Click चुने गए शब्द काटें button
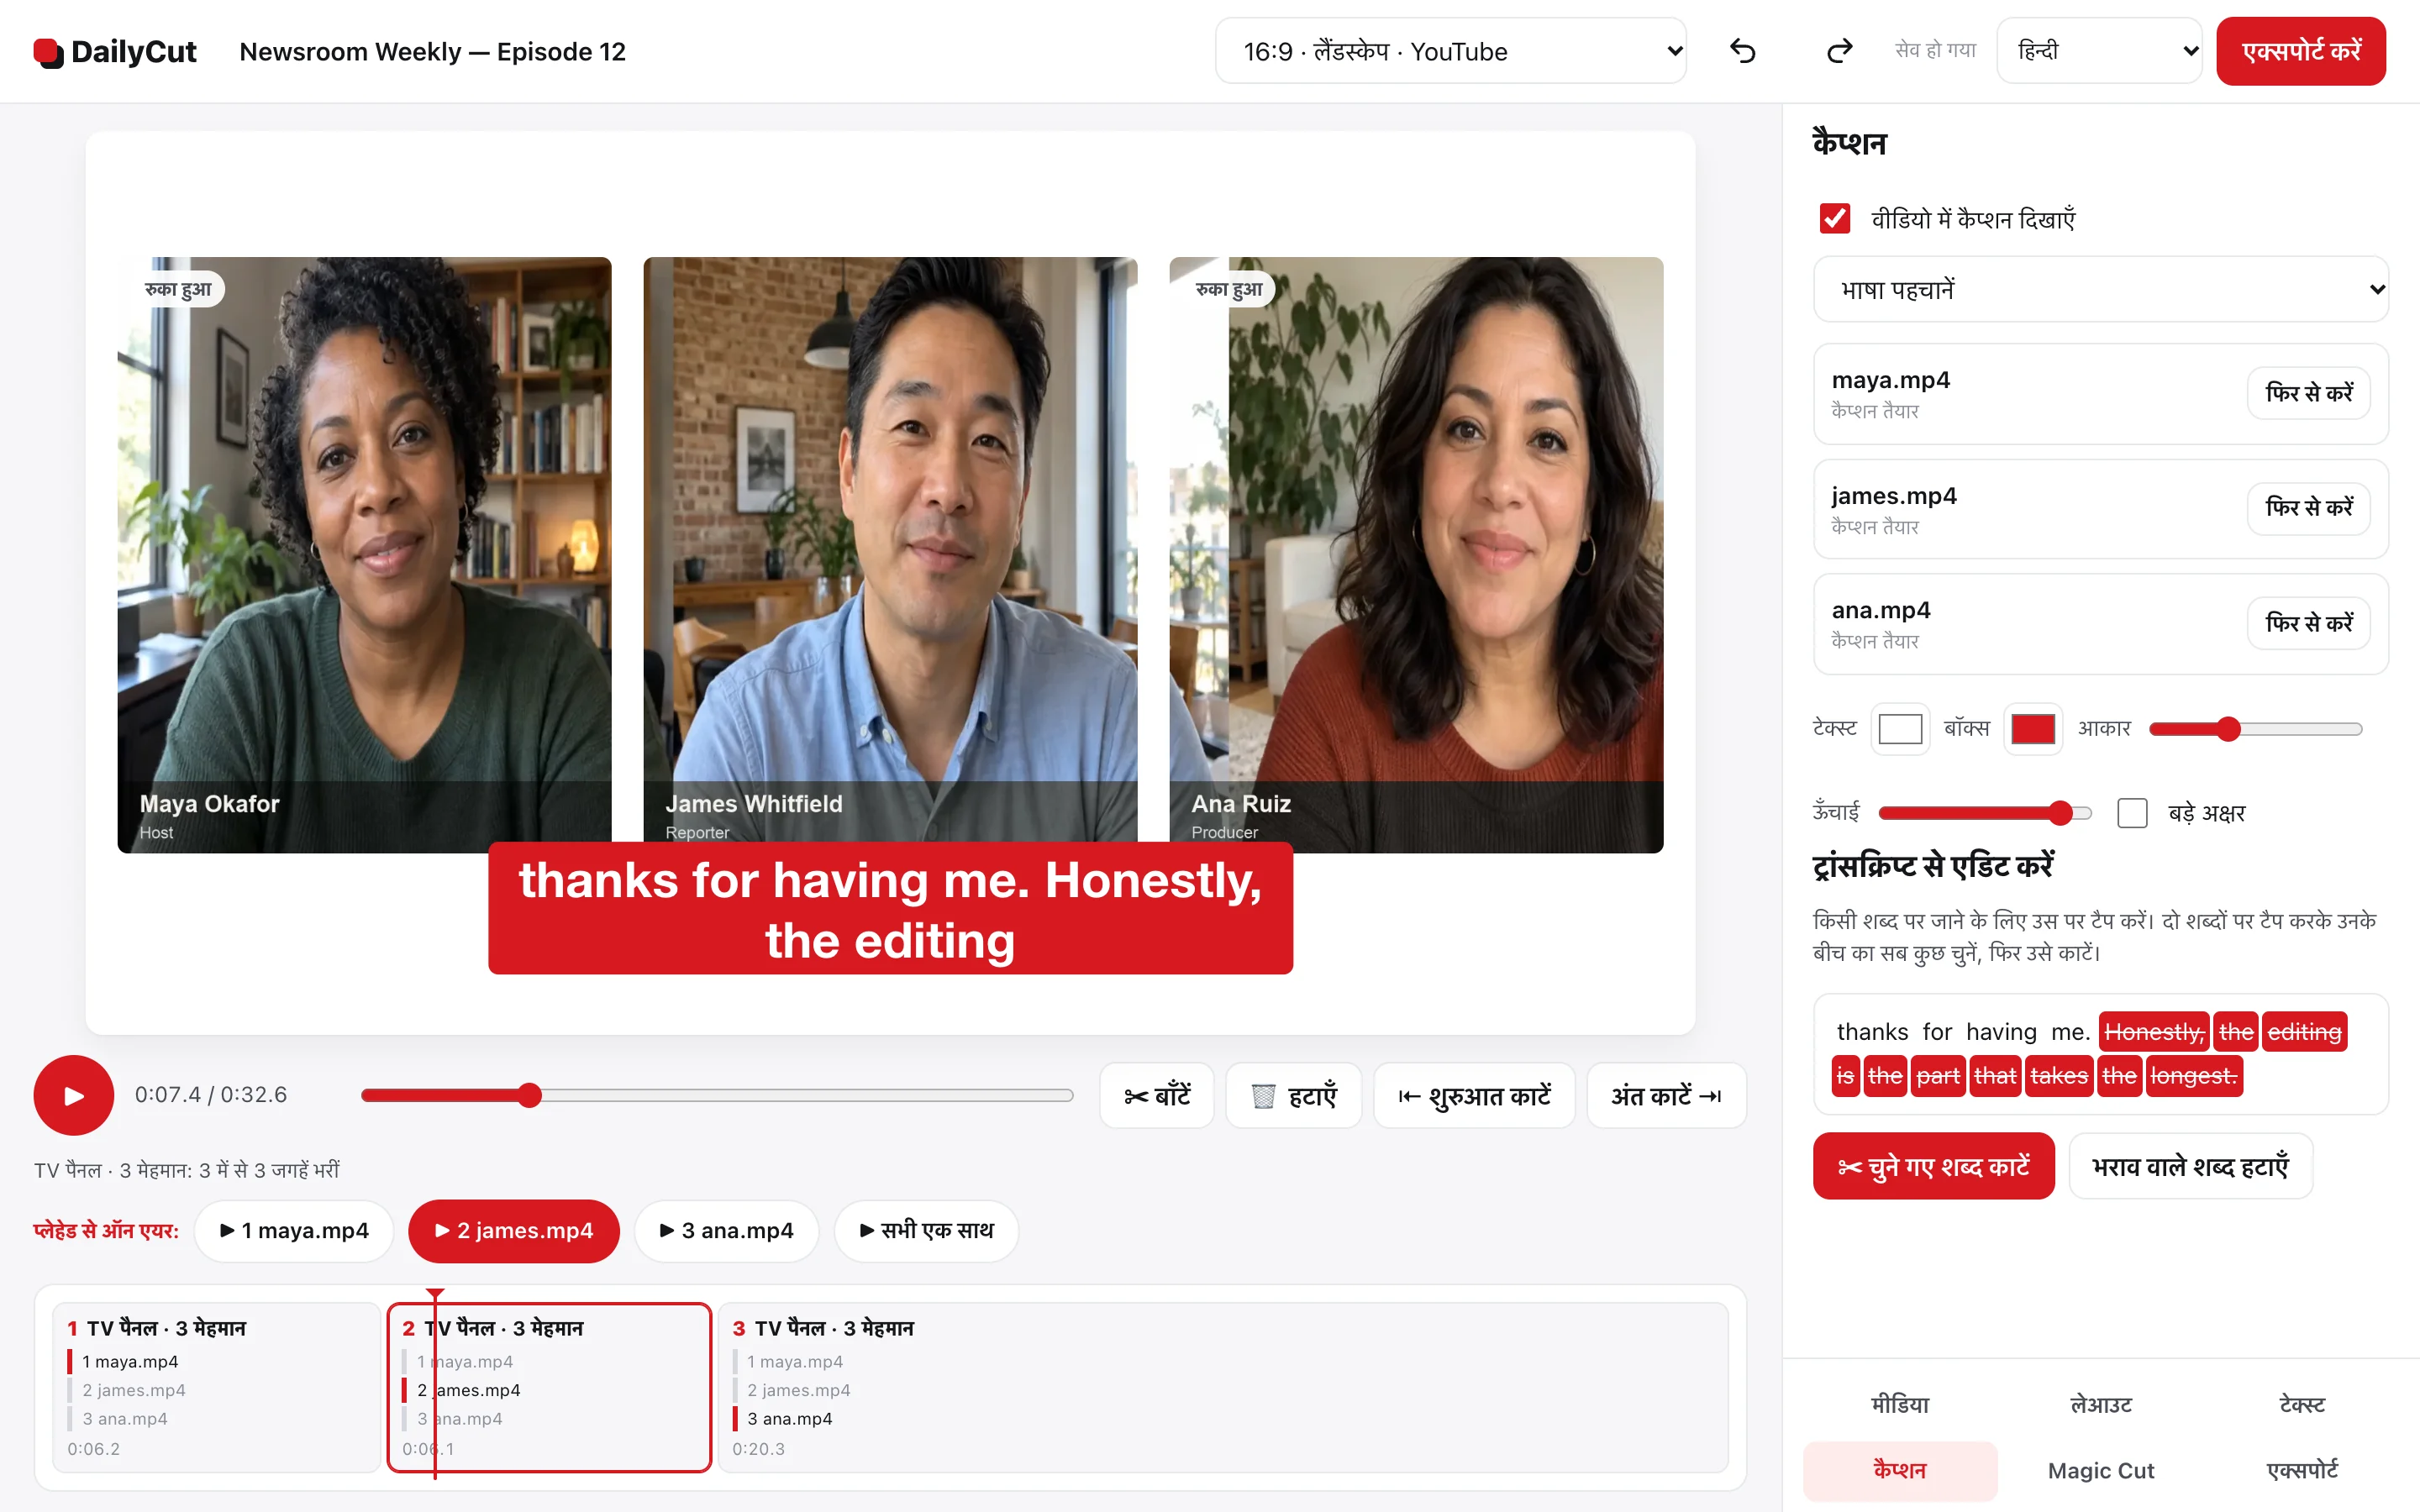2420x1512 pixels. (1934, 1166)
